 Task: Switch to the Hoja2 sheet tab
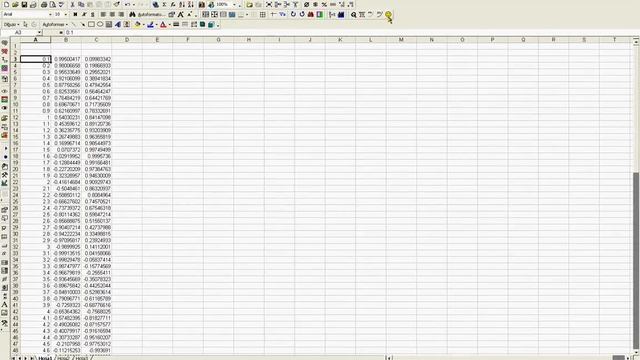[x=63, y=358]
